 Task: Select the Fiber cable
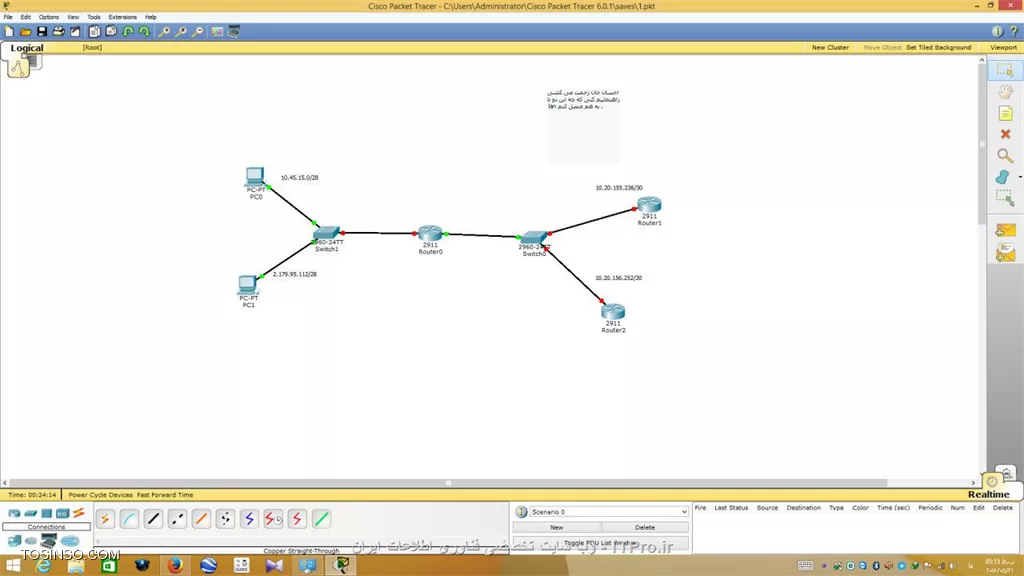(x=201, y=519)
